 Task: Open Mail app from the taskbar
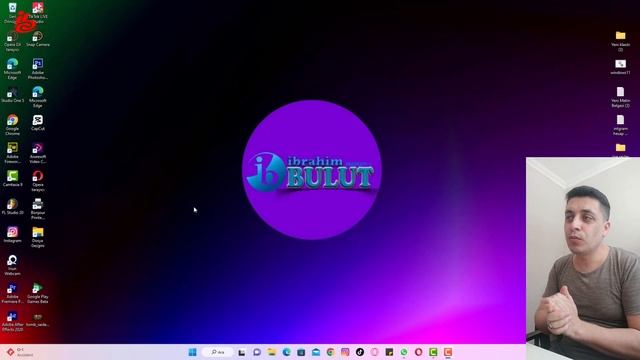316,352
